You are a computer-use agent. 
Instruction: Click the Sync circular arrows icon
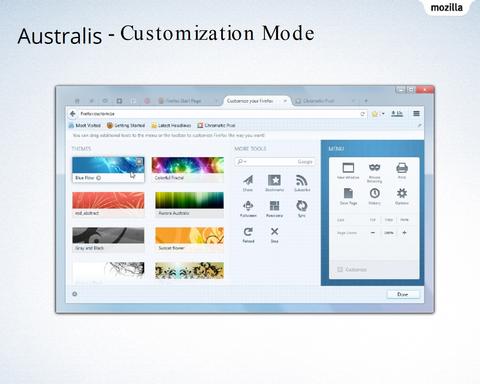pyautogui.click(x=301, y=206)
